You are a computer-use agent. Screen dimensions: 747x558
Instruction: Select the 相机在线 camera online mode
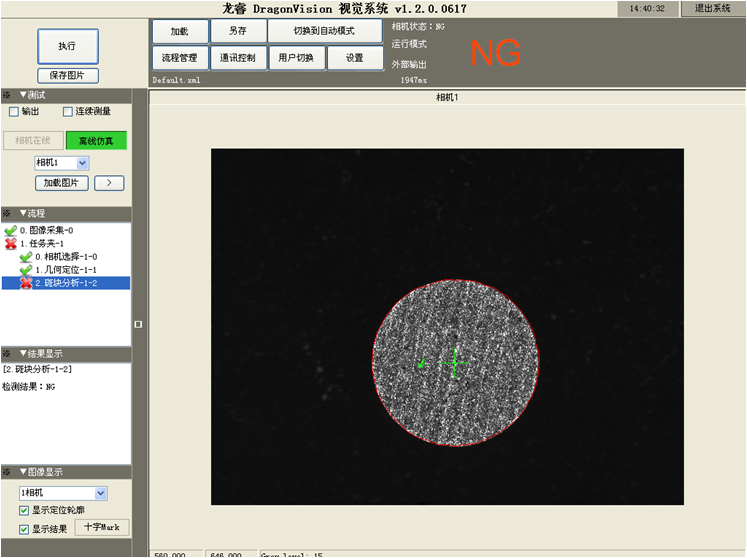[33, 141]
